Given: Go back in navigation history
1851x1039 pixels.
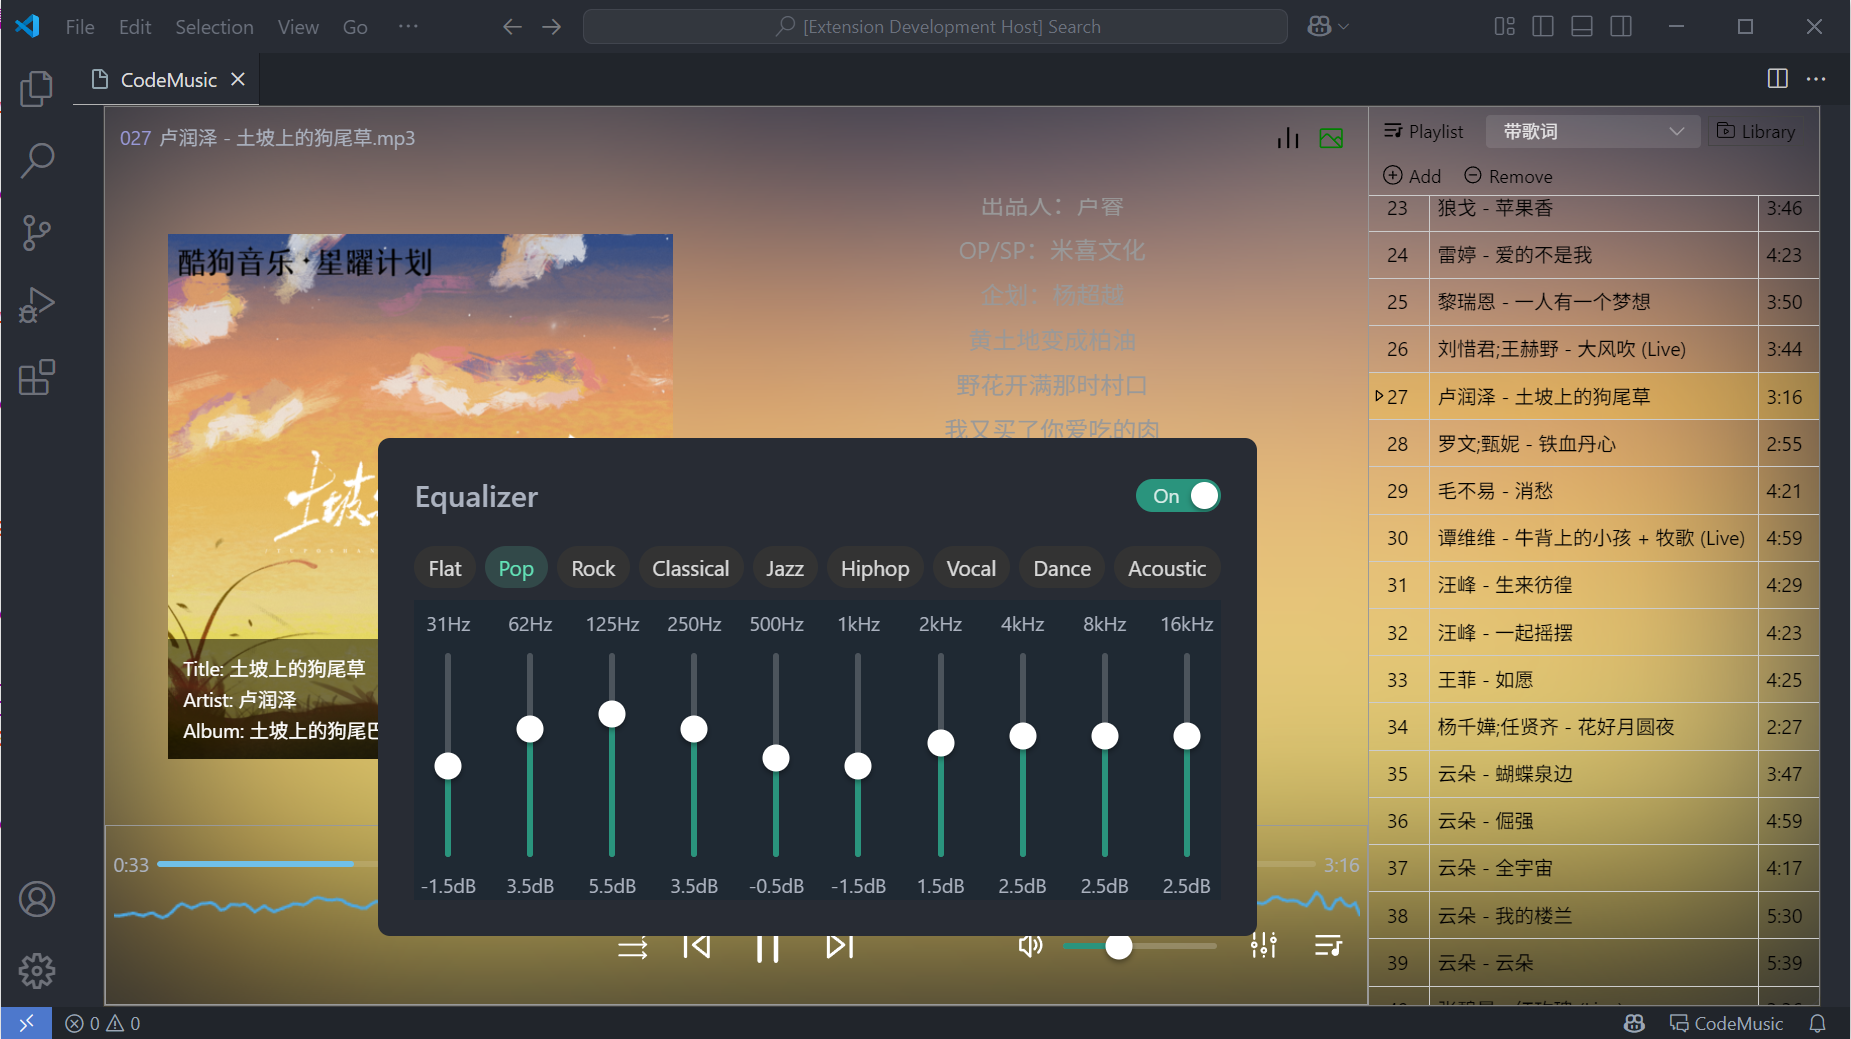Looking at the screenshot, I should [512, 27].
